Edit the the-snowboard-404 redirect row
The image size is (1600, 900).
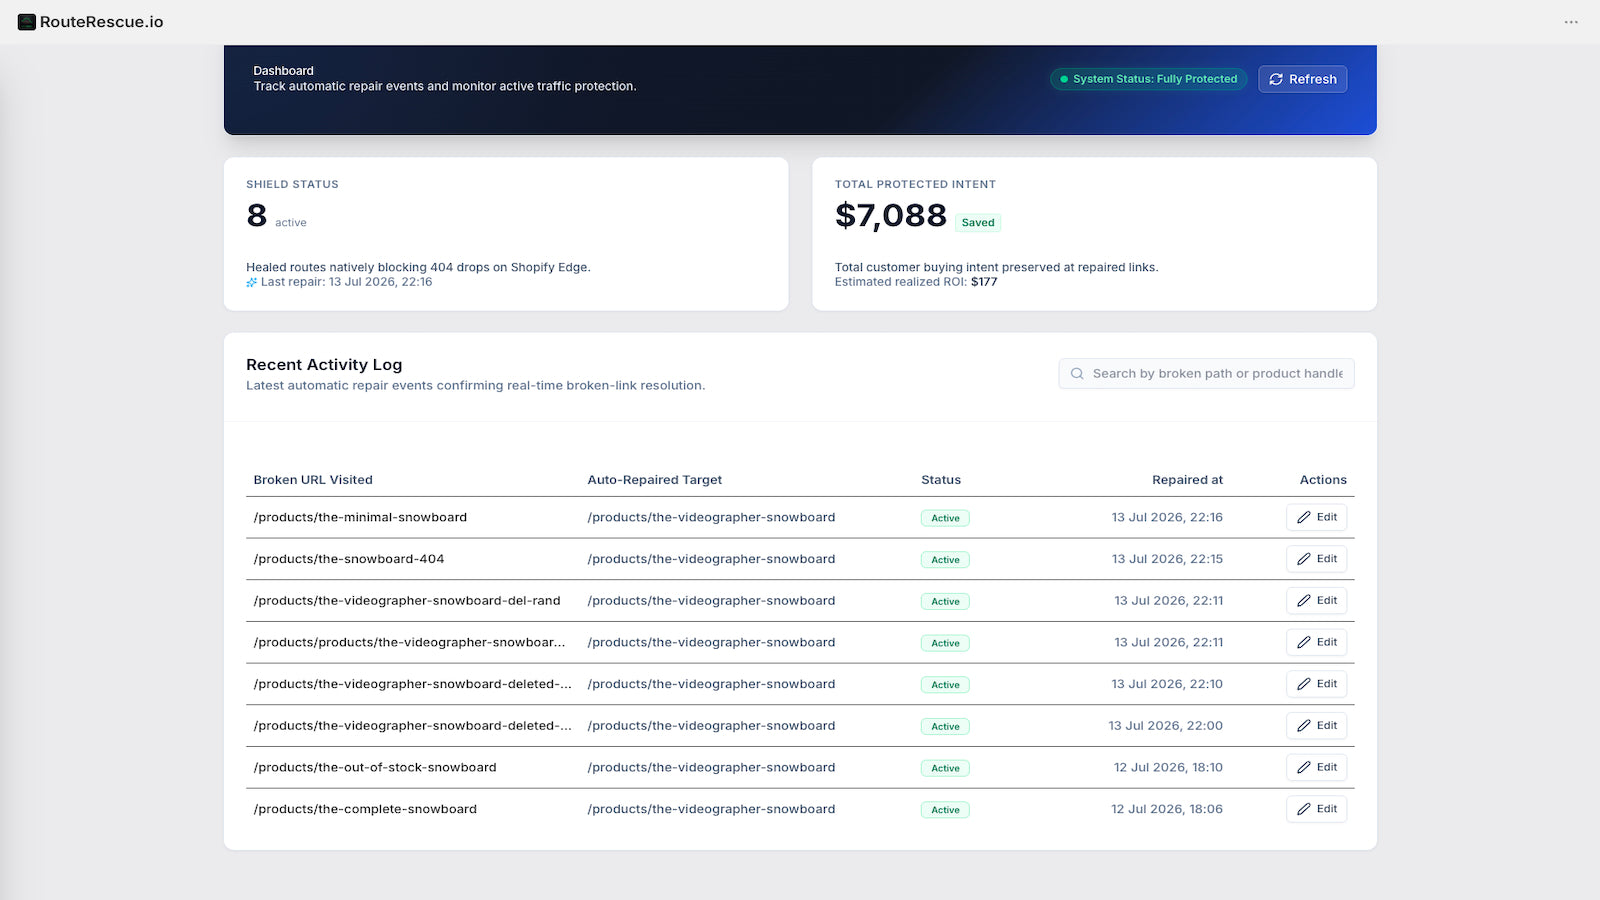pos(1316,559)
